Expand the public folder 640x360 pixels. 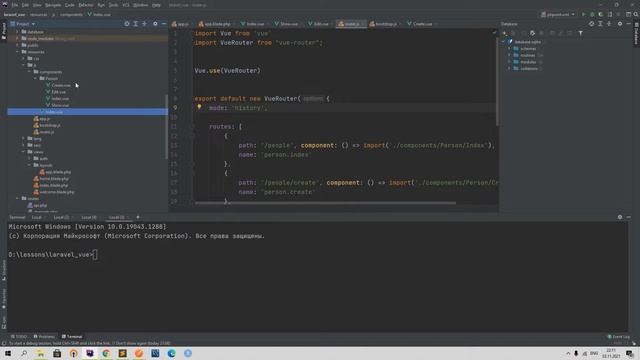click(x=17, y=45)
